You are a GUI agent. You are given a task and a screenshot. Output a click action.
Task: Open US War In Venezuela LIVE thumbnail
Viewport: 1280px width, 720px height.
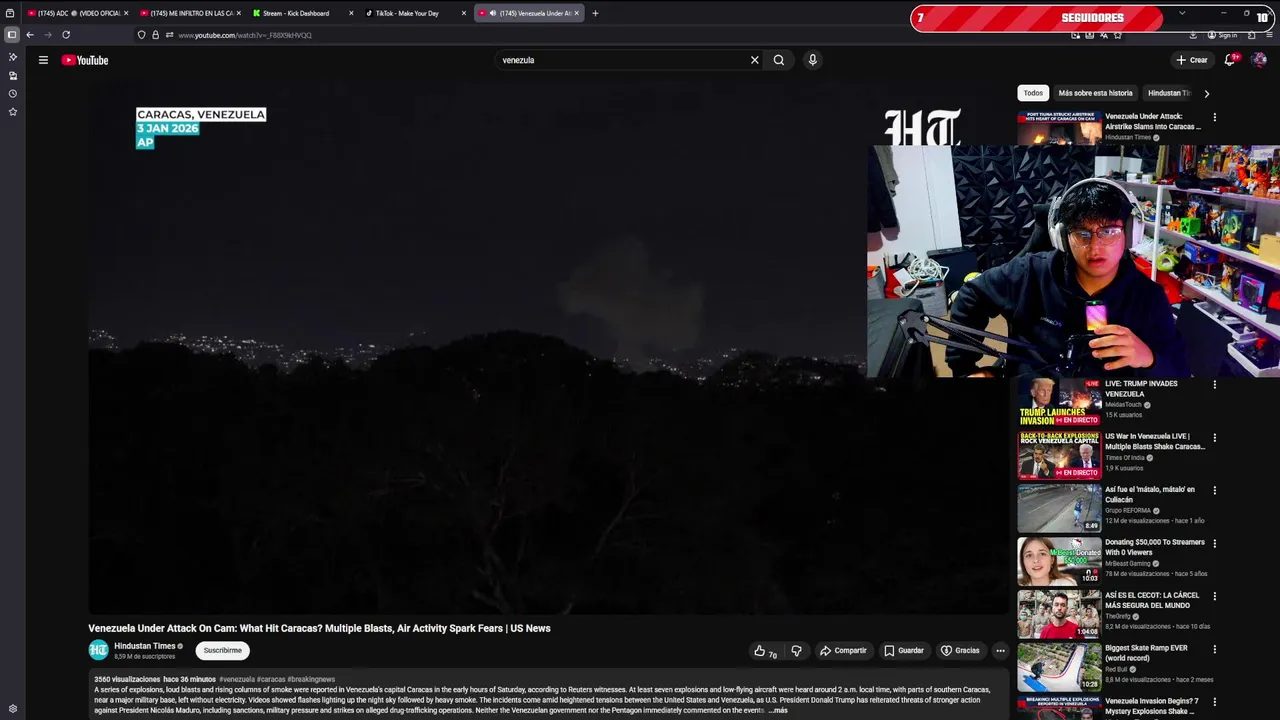1059,455
